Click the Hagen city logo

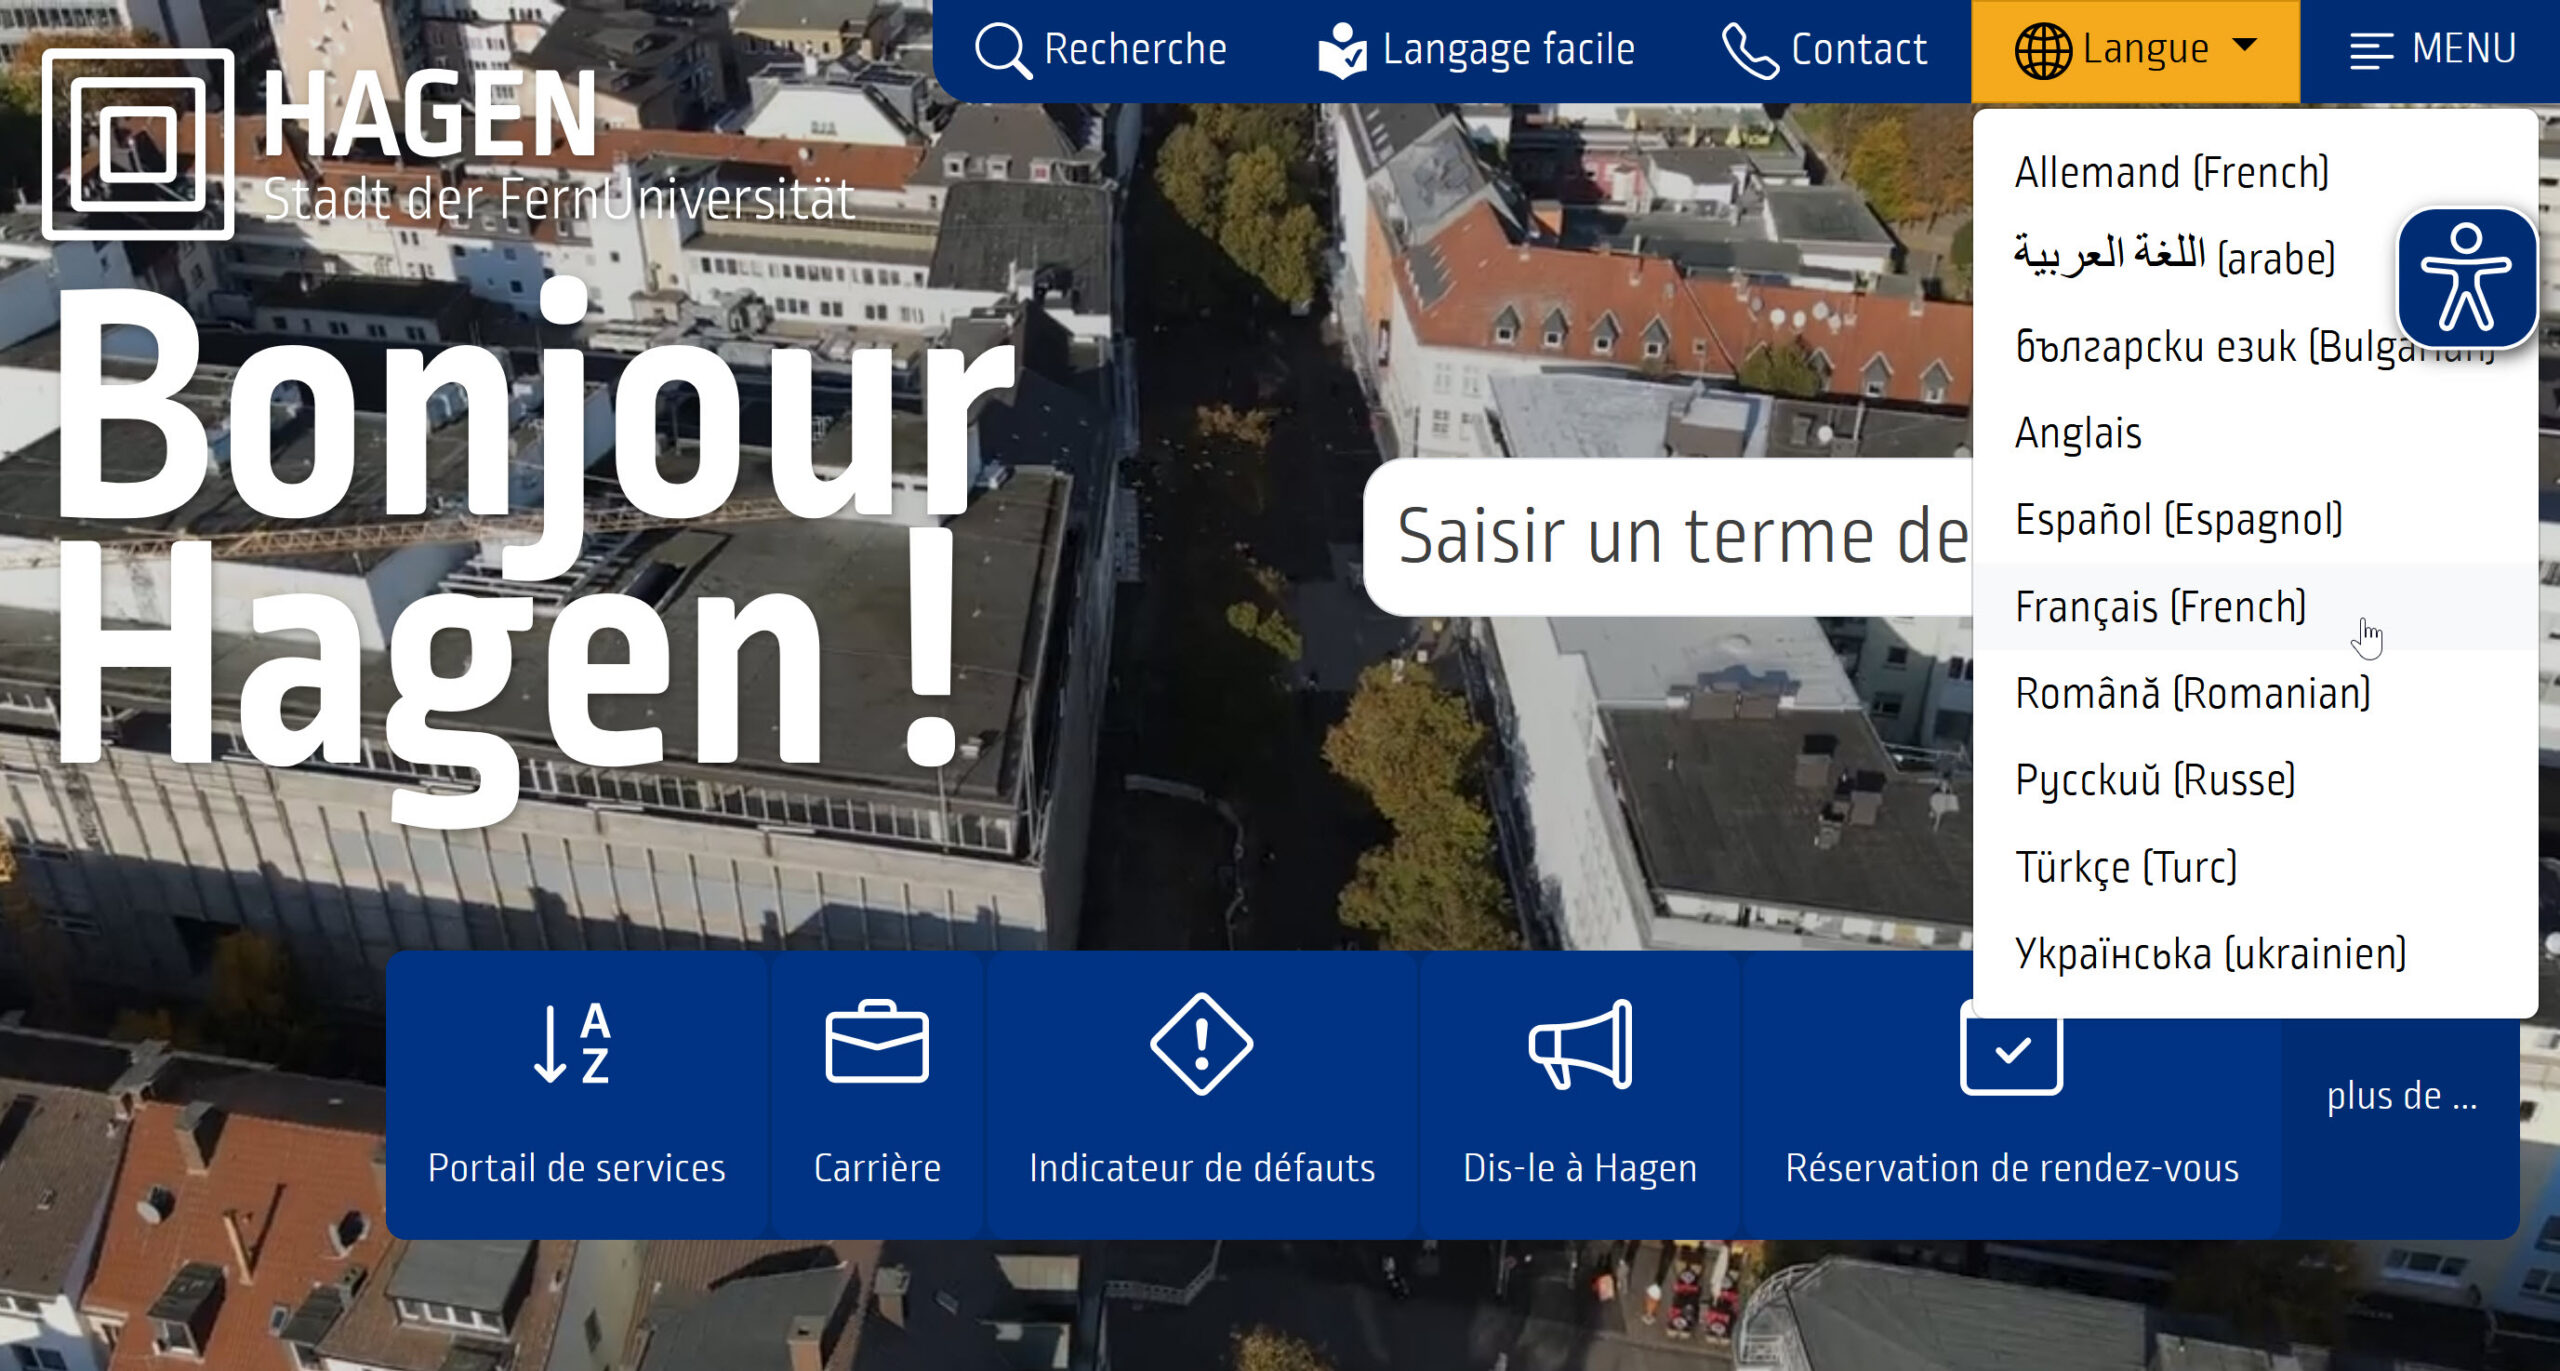[140, 150]
